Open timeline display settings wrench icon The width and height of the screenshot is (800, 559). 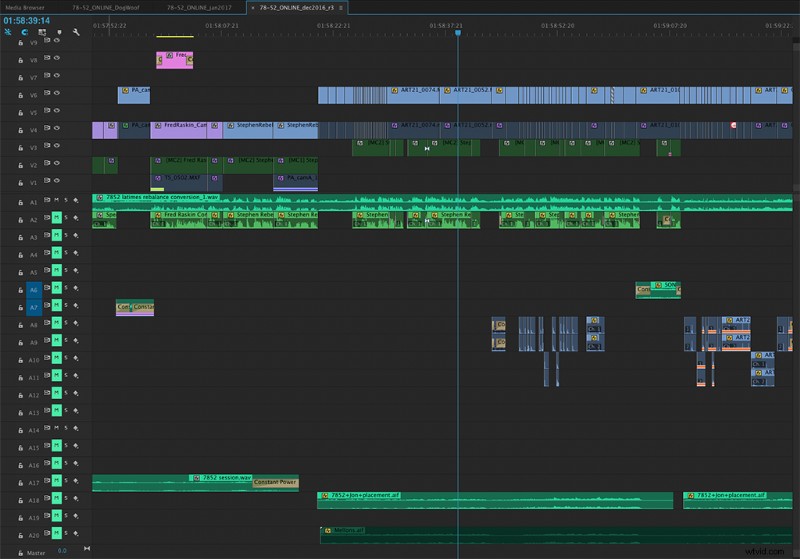click(x=76, y=32)
